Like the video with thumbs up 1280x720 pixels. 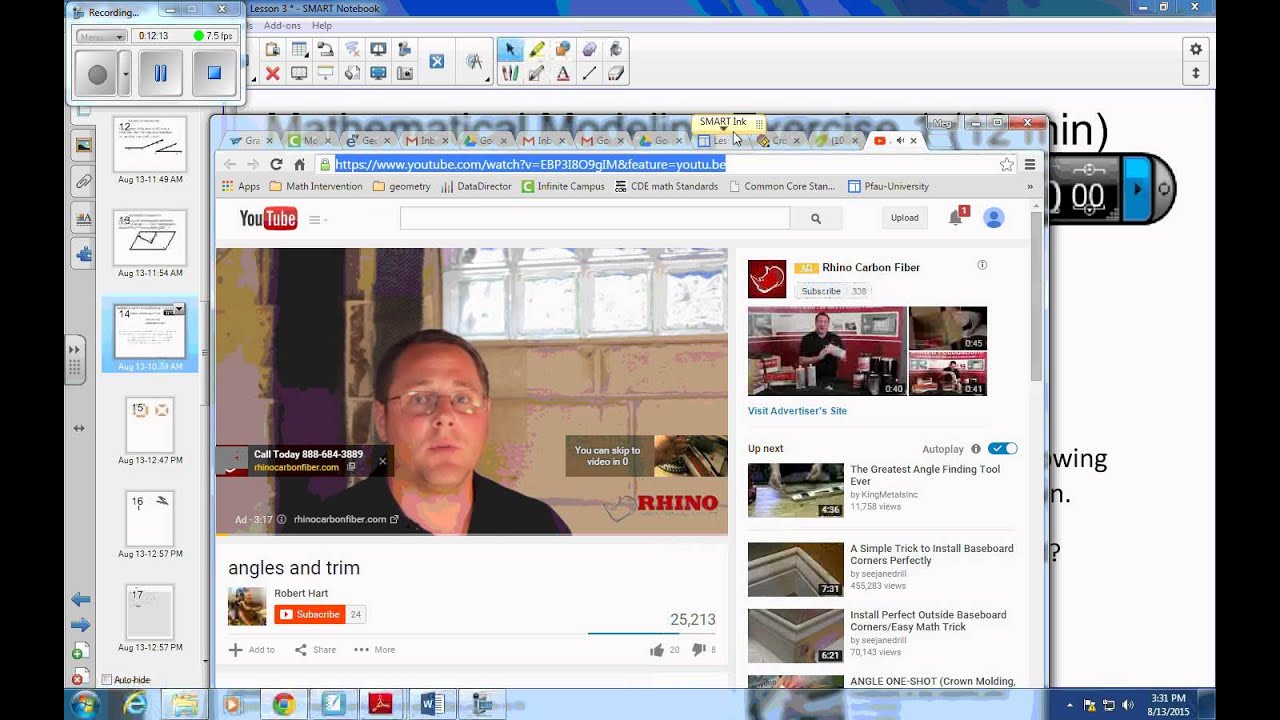pos(657,650)
